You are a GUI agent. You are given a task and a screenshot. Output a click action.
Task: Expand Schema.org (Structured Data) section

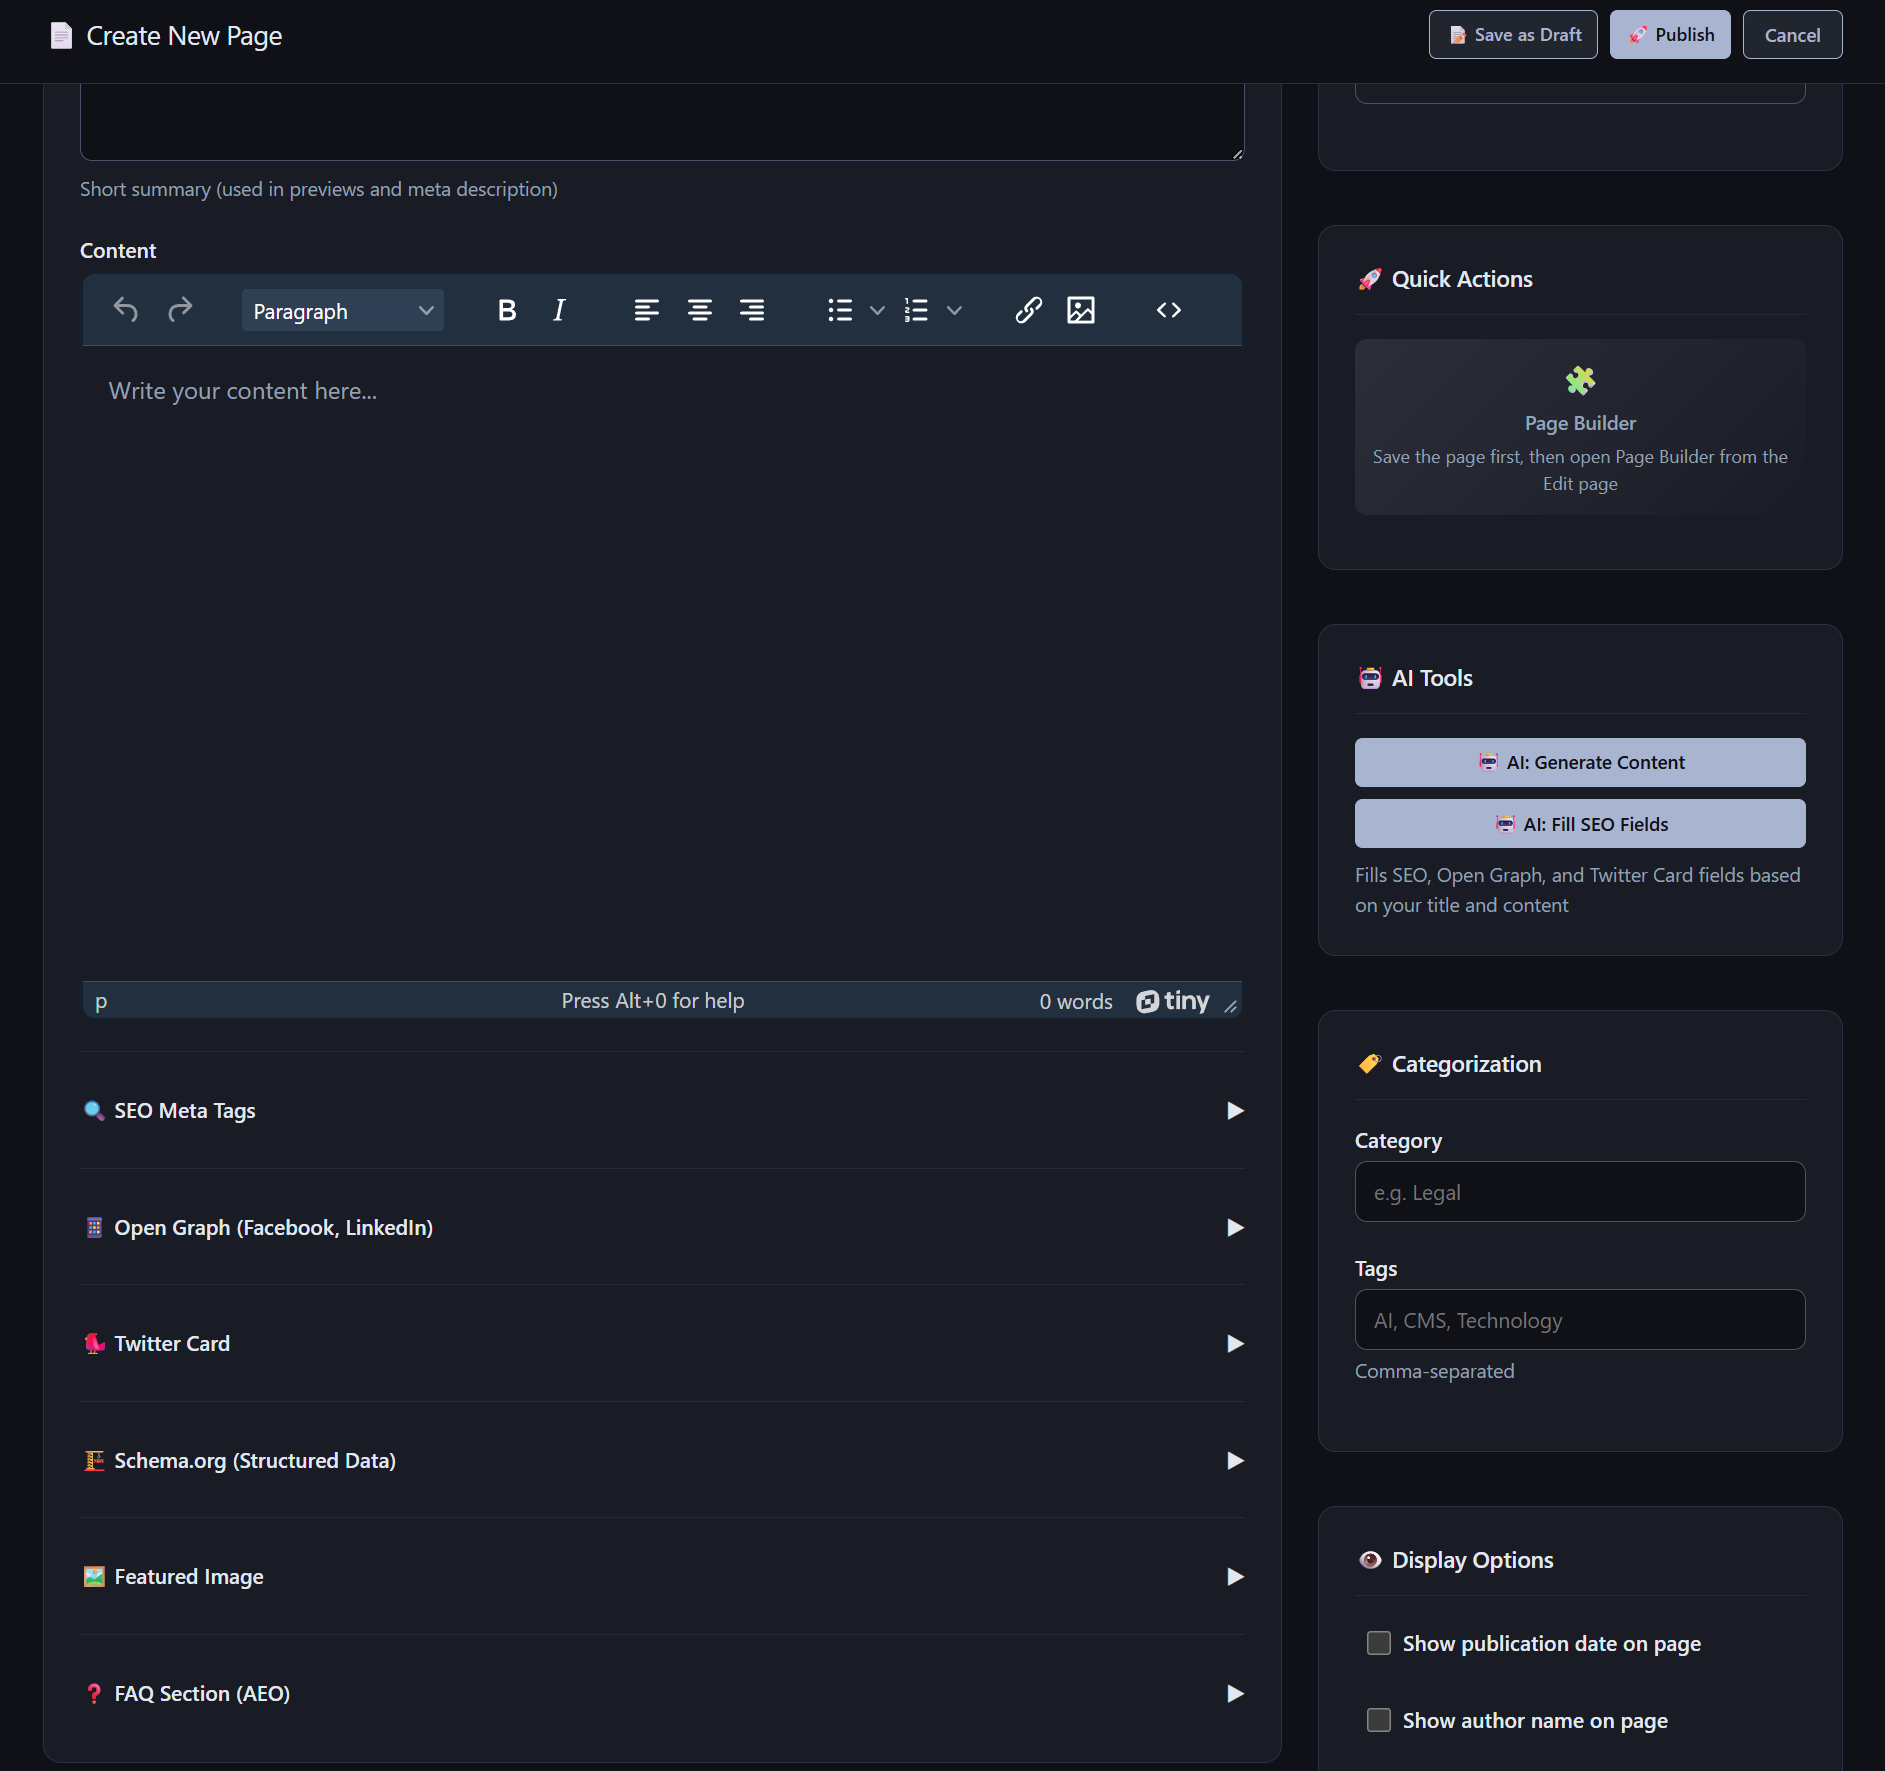point(662,1460)
